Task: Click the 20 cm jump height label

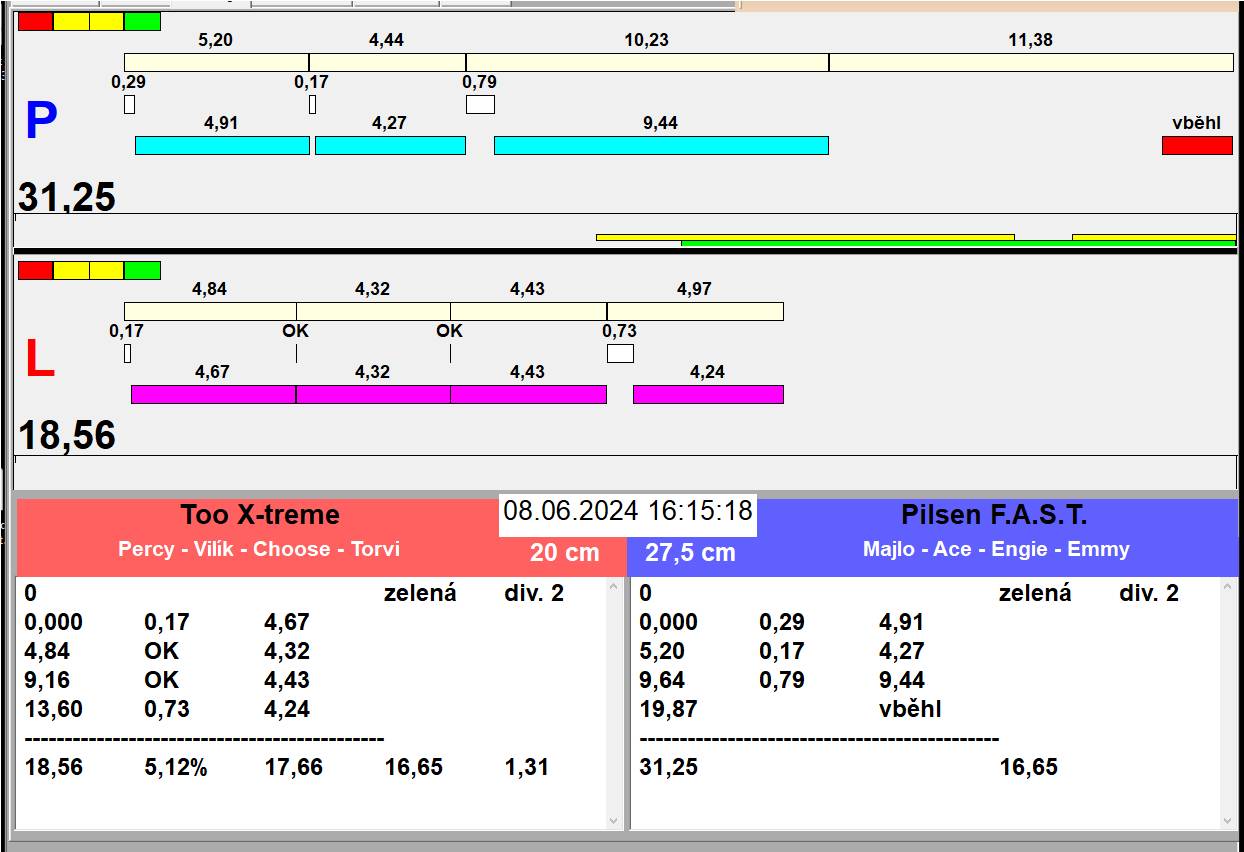Action: 564,552
